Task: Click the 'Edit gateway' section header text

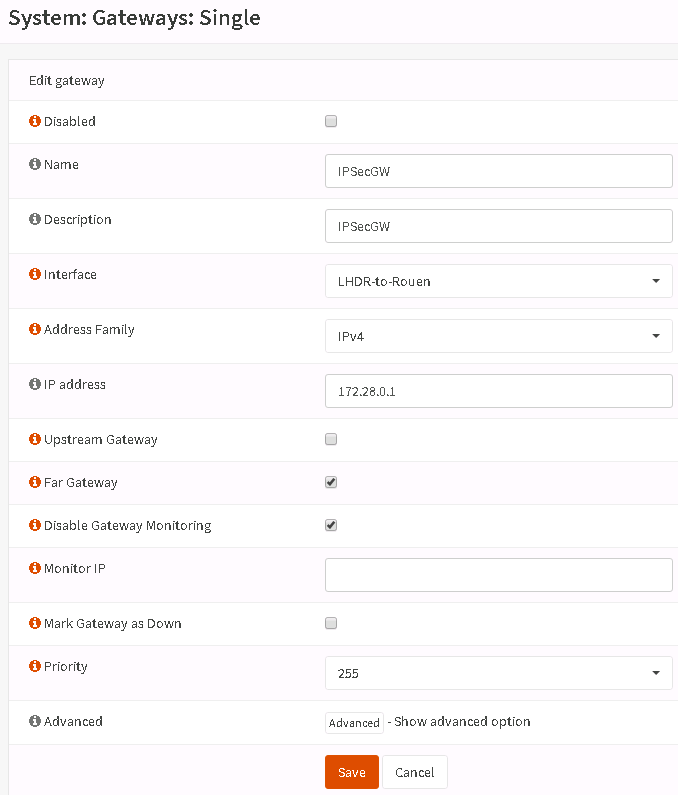Action: [66, 81]
